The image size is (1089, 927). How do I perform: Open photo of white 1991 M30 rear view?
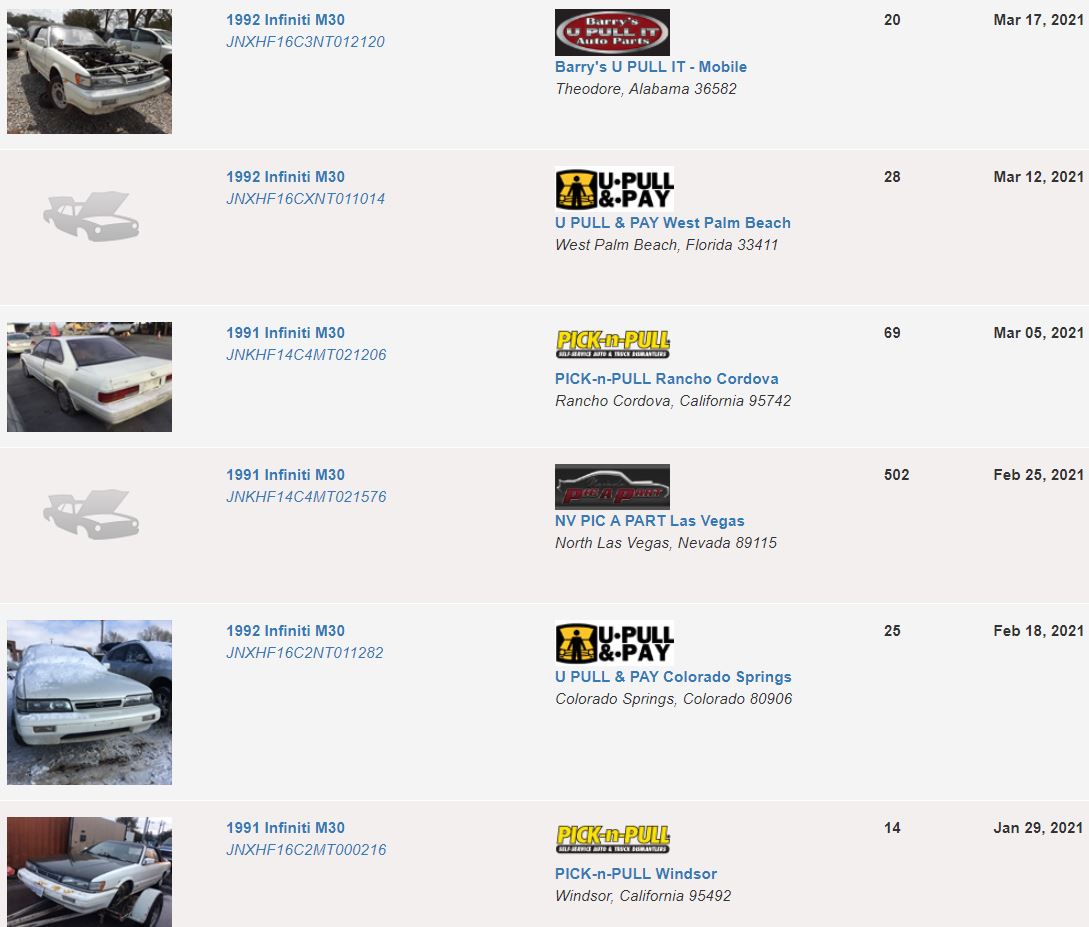pos(90,376)
